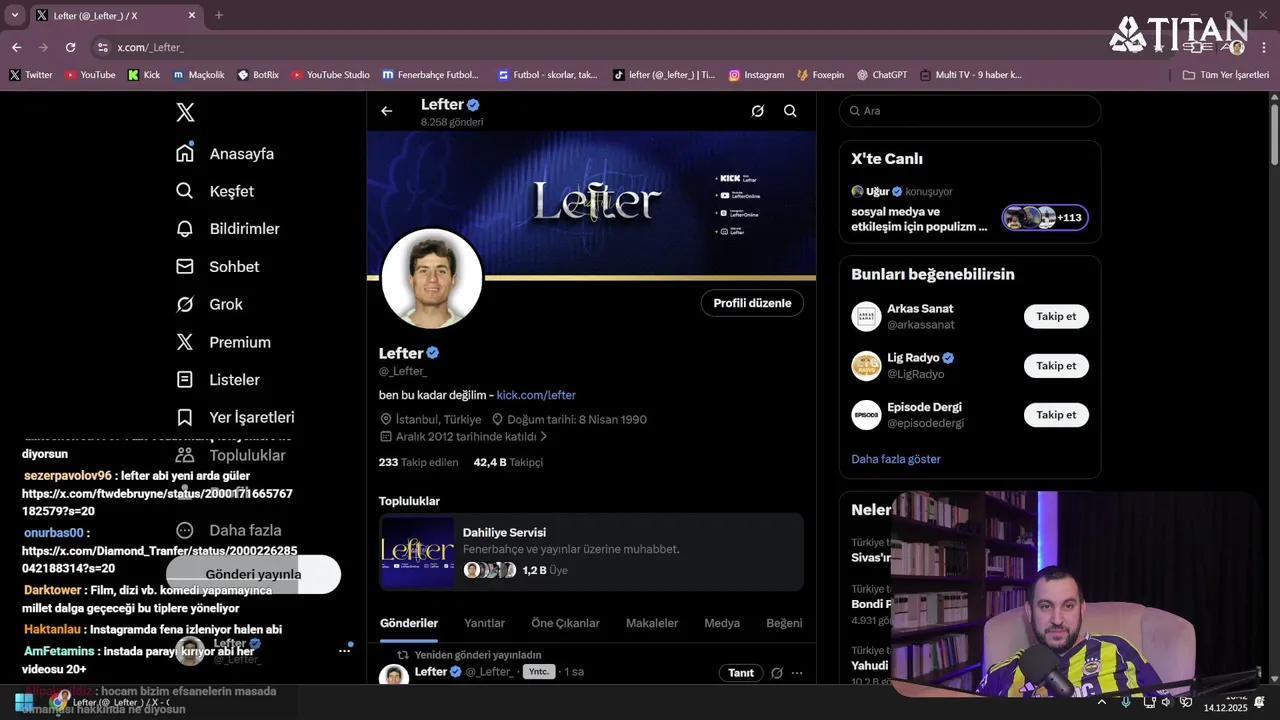Select Öne Çıkanlar tab
The width and height of the screenshot is (1280, 720).
click(x=565, y=623)
